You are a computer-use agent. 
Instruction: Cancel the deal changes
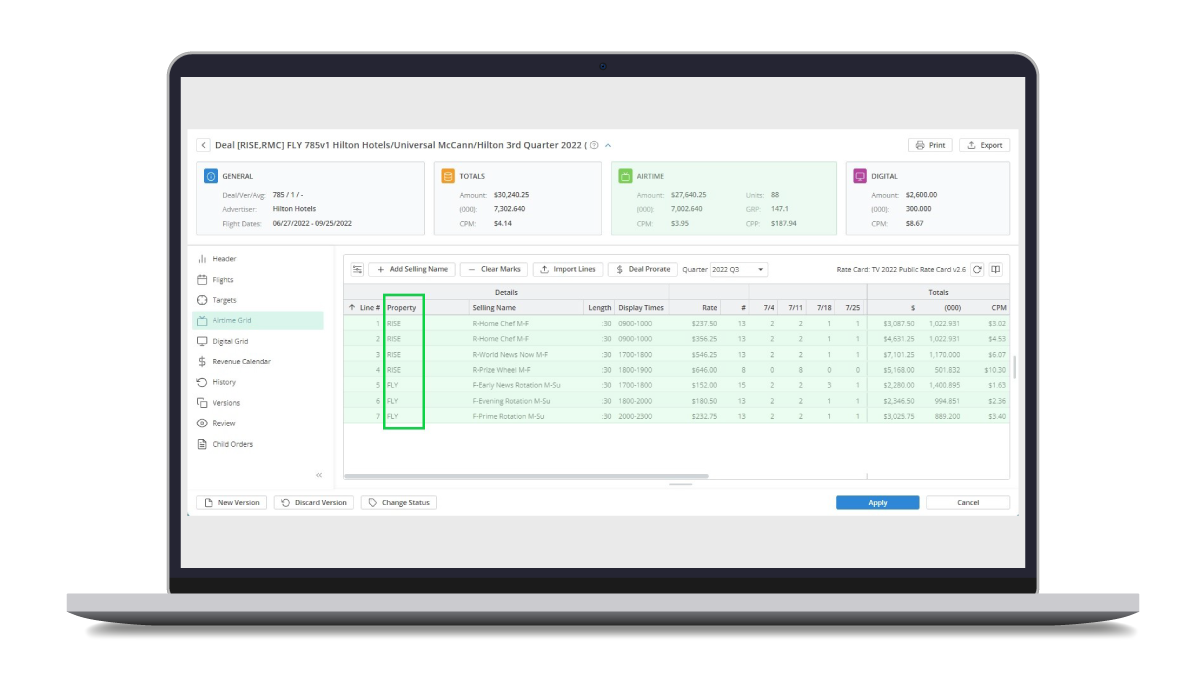pos(968,502)
